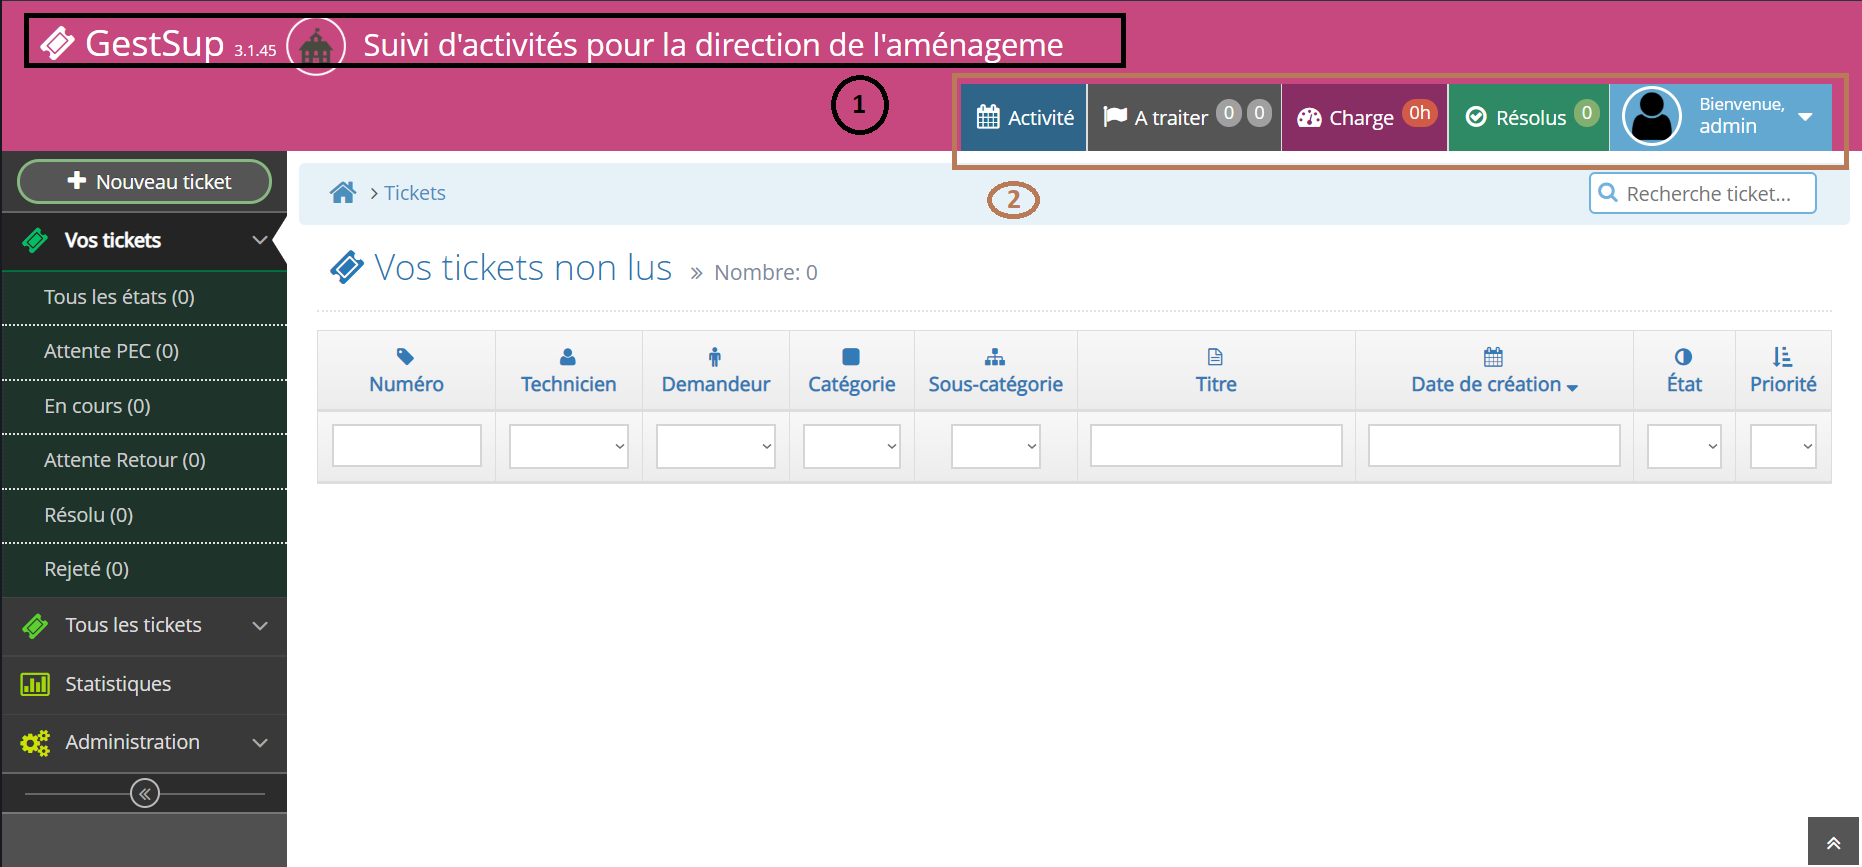
Task: Sort by Priorité column header
Action: 1783,384
